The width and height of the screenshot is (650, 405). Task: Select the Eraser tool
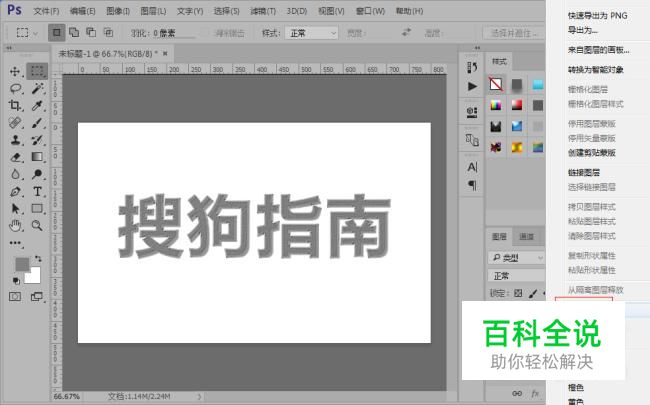pos(15,157)
